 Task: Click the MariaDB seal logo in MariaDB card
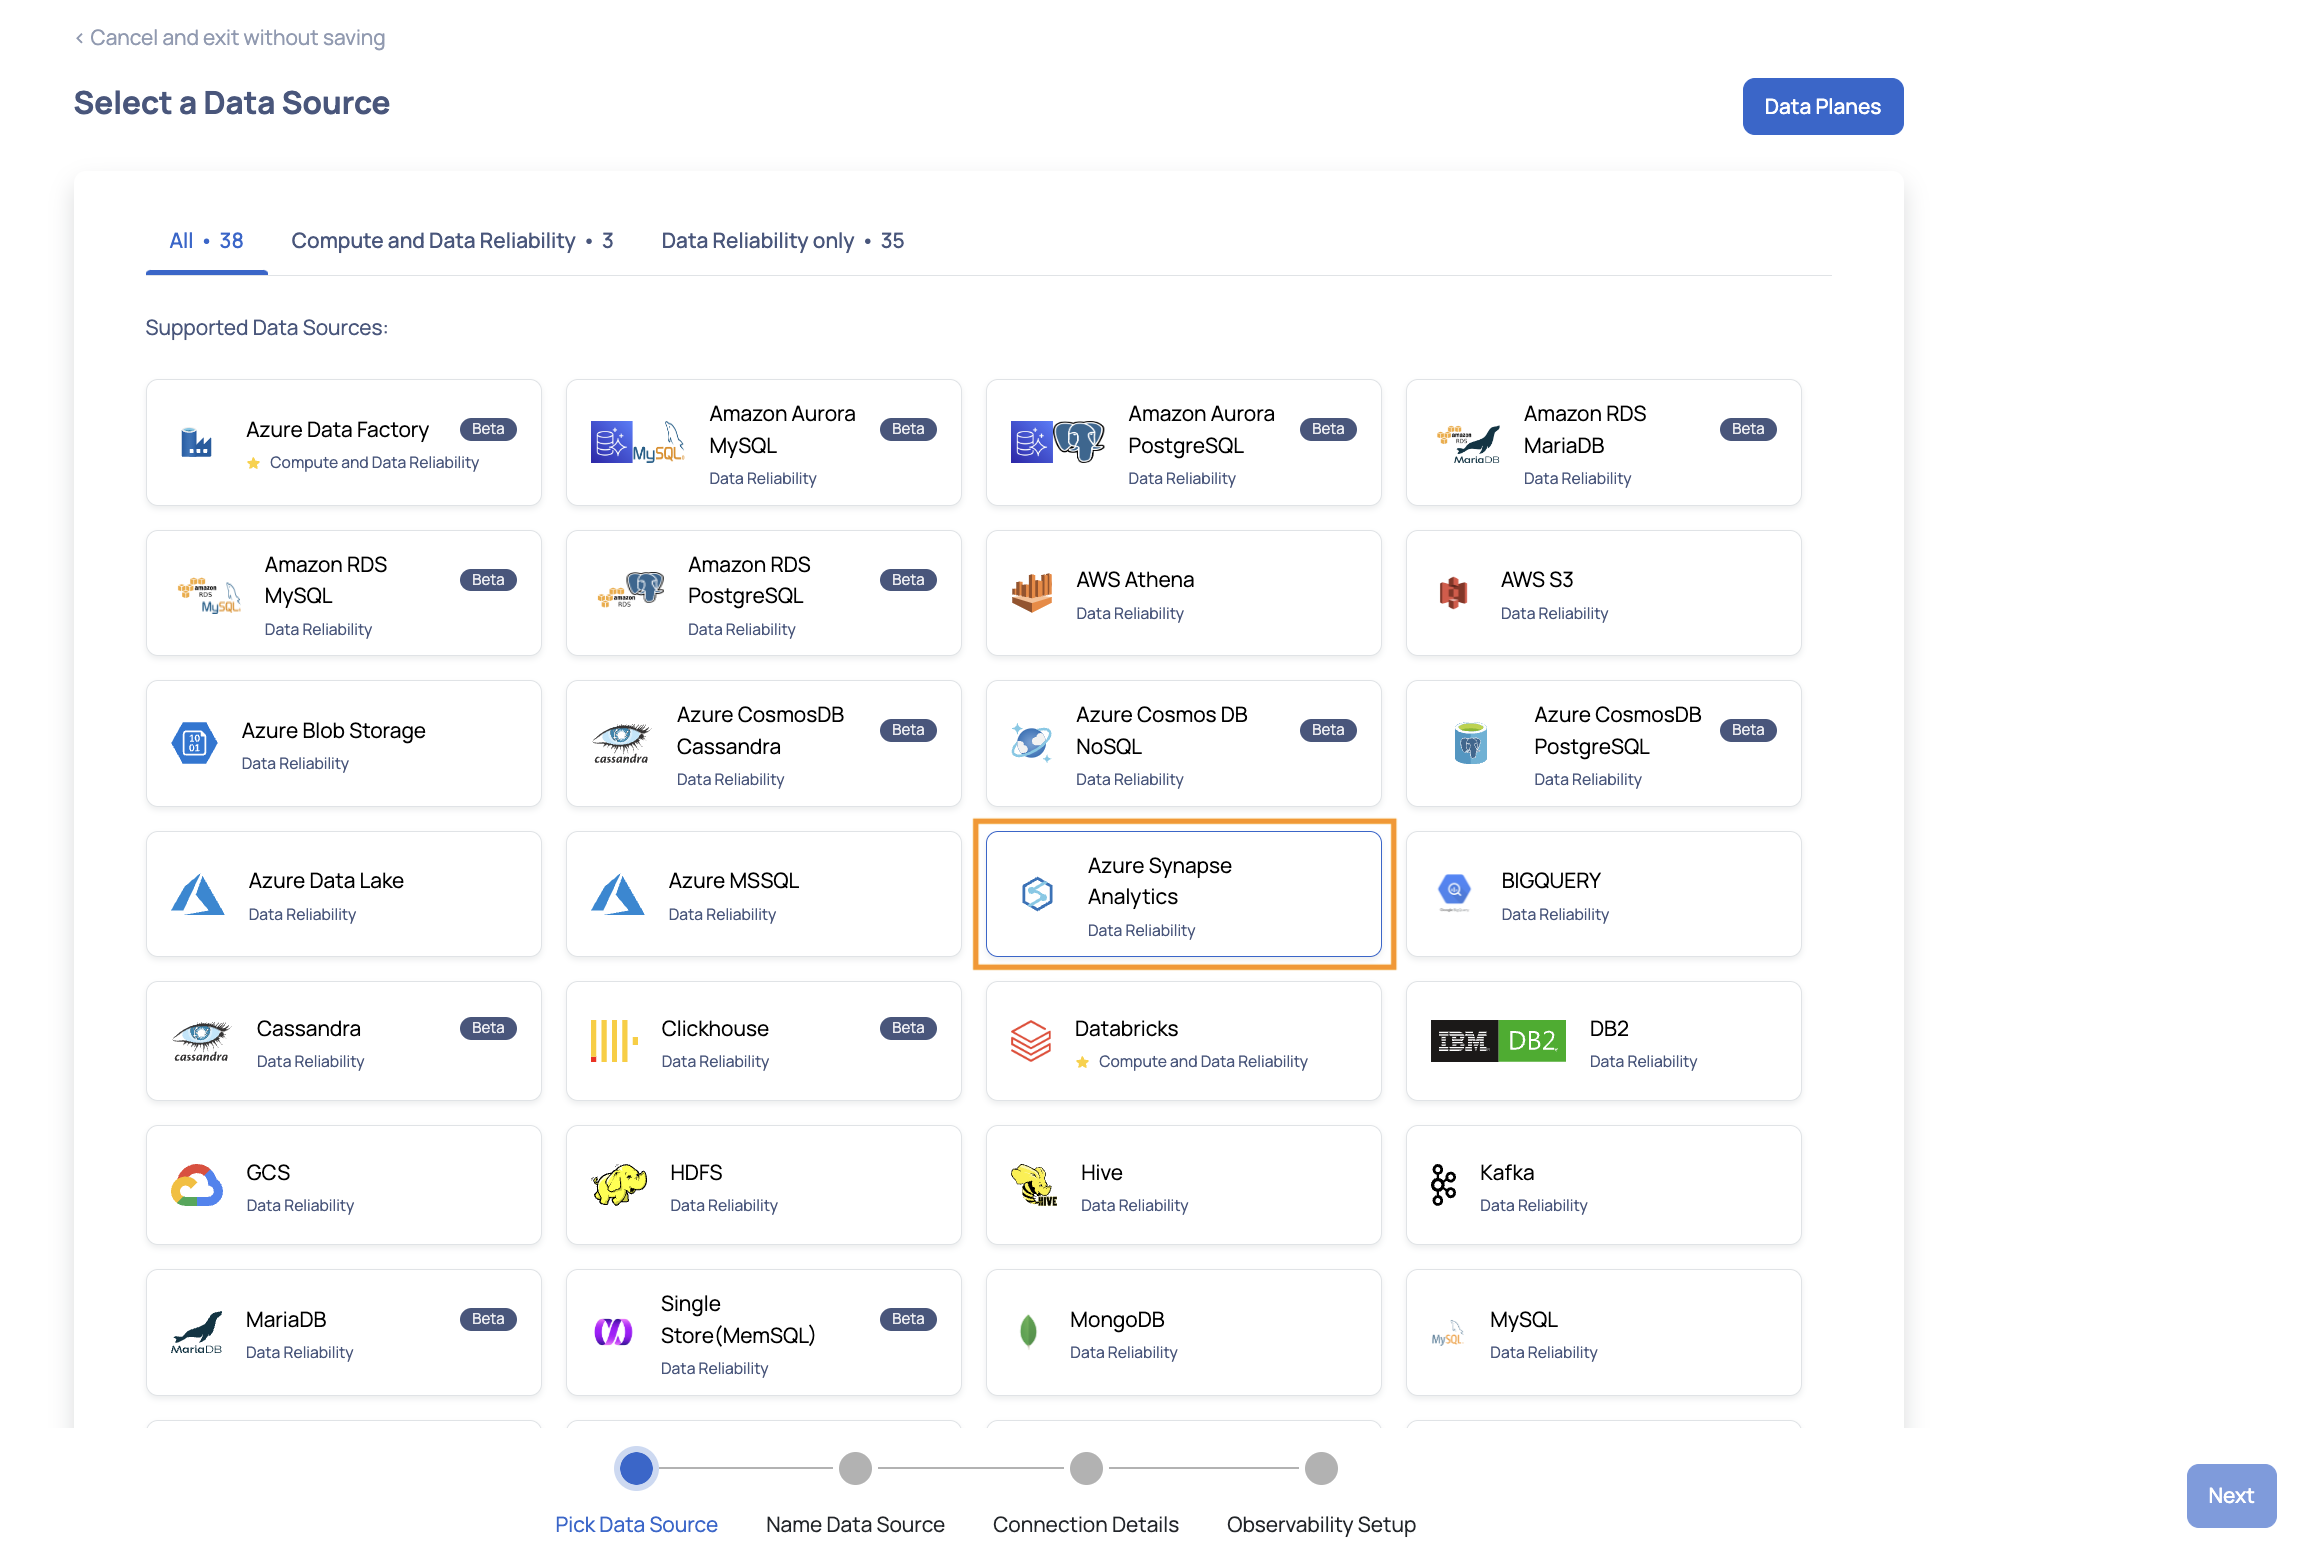point(197,1334)
